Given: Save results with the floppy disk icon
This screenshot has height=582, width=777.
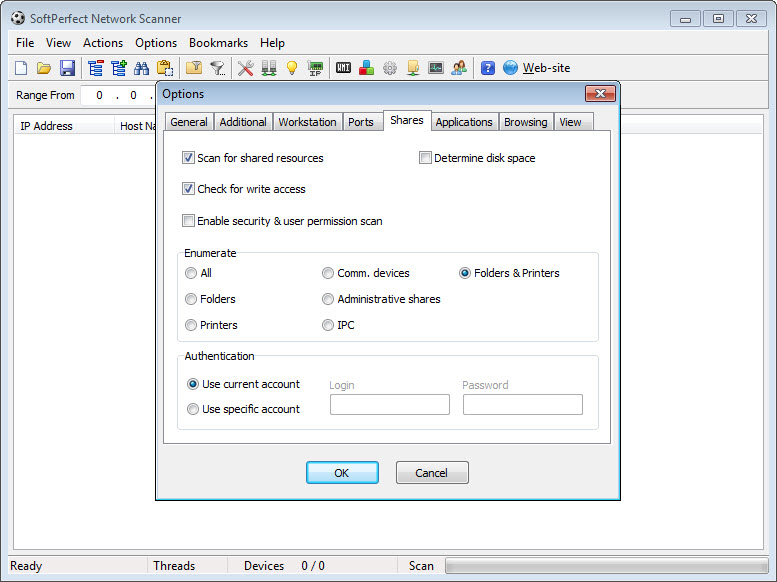Looking at the screenshot, I should click(67, 68).
